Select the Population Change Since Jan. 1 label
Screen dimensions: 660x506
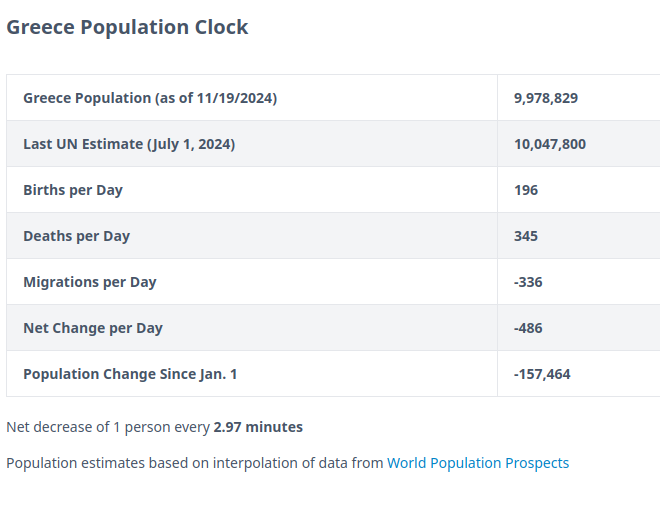(130, 374)
